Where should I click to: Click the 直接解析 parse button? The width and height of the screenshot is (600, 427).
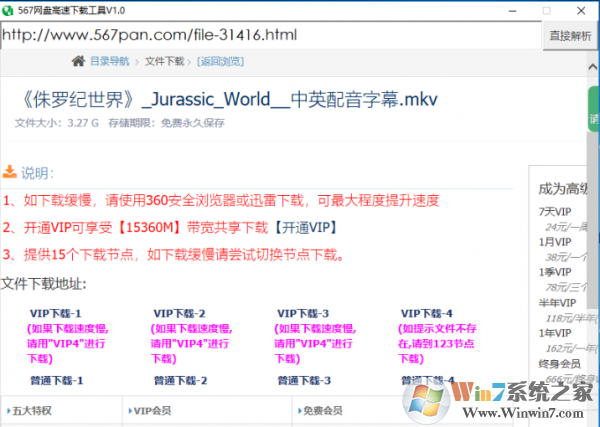(570, 36)
